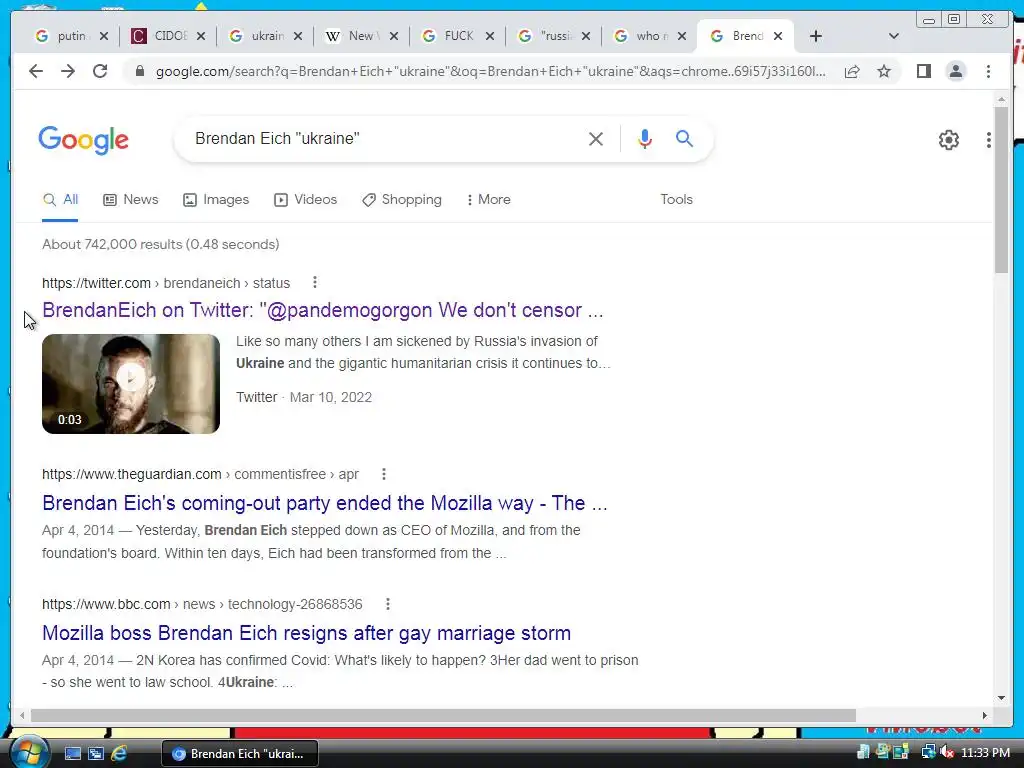Viewport: 1024px width, 768px height.
Task: Open options for theguardian.com result
Action: point(384,473)
